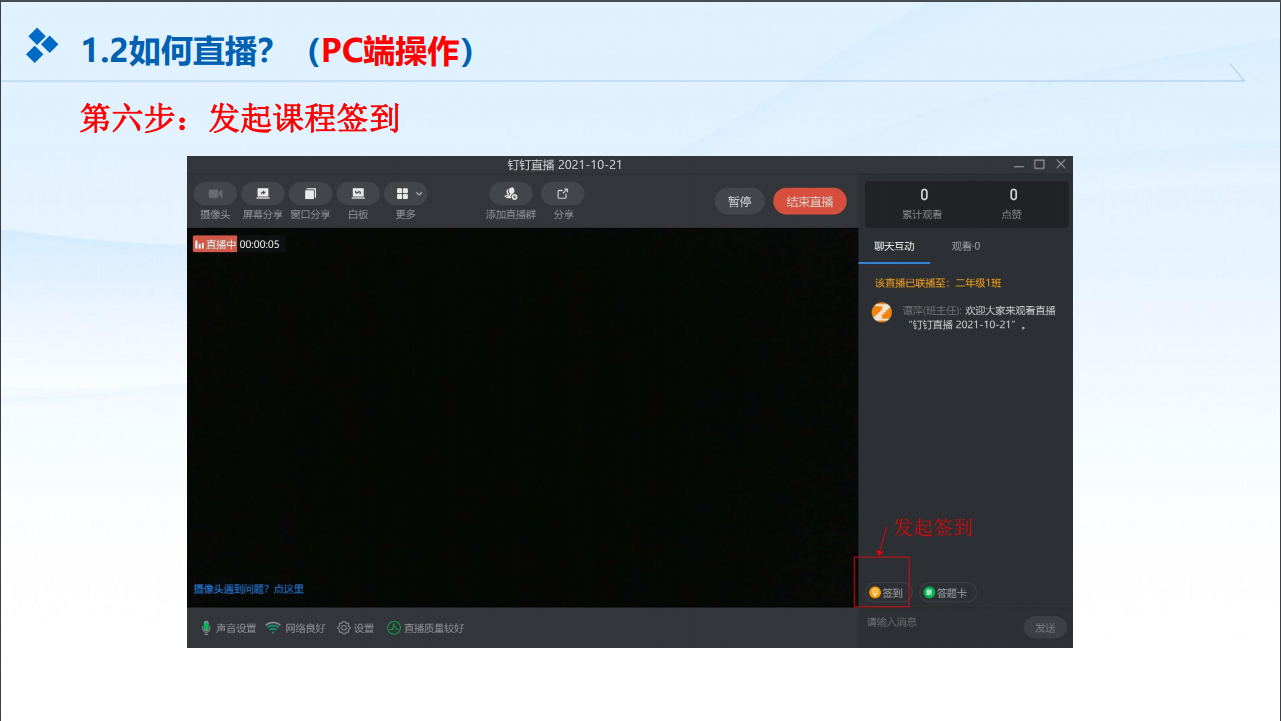Click the red end live (结束直播) button

click(x=809, y=201)
